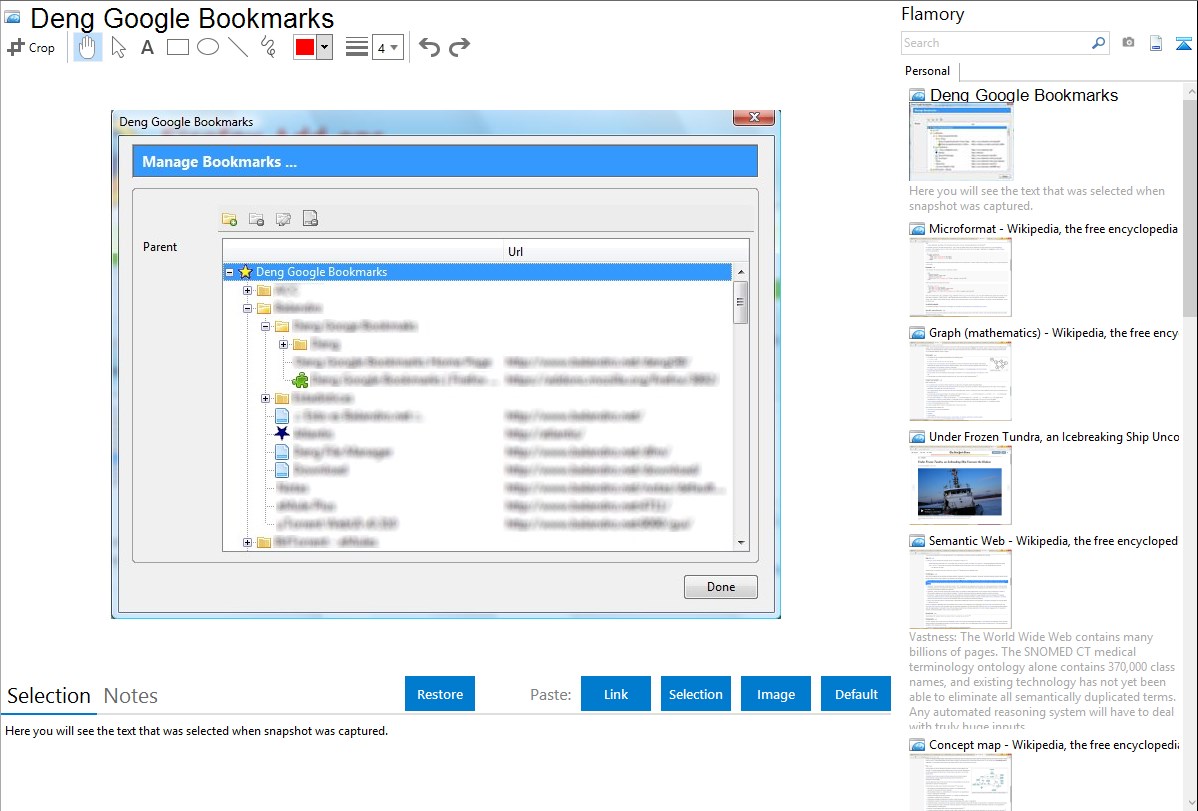Click the line thickness icon

coord(357,47)
